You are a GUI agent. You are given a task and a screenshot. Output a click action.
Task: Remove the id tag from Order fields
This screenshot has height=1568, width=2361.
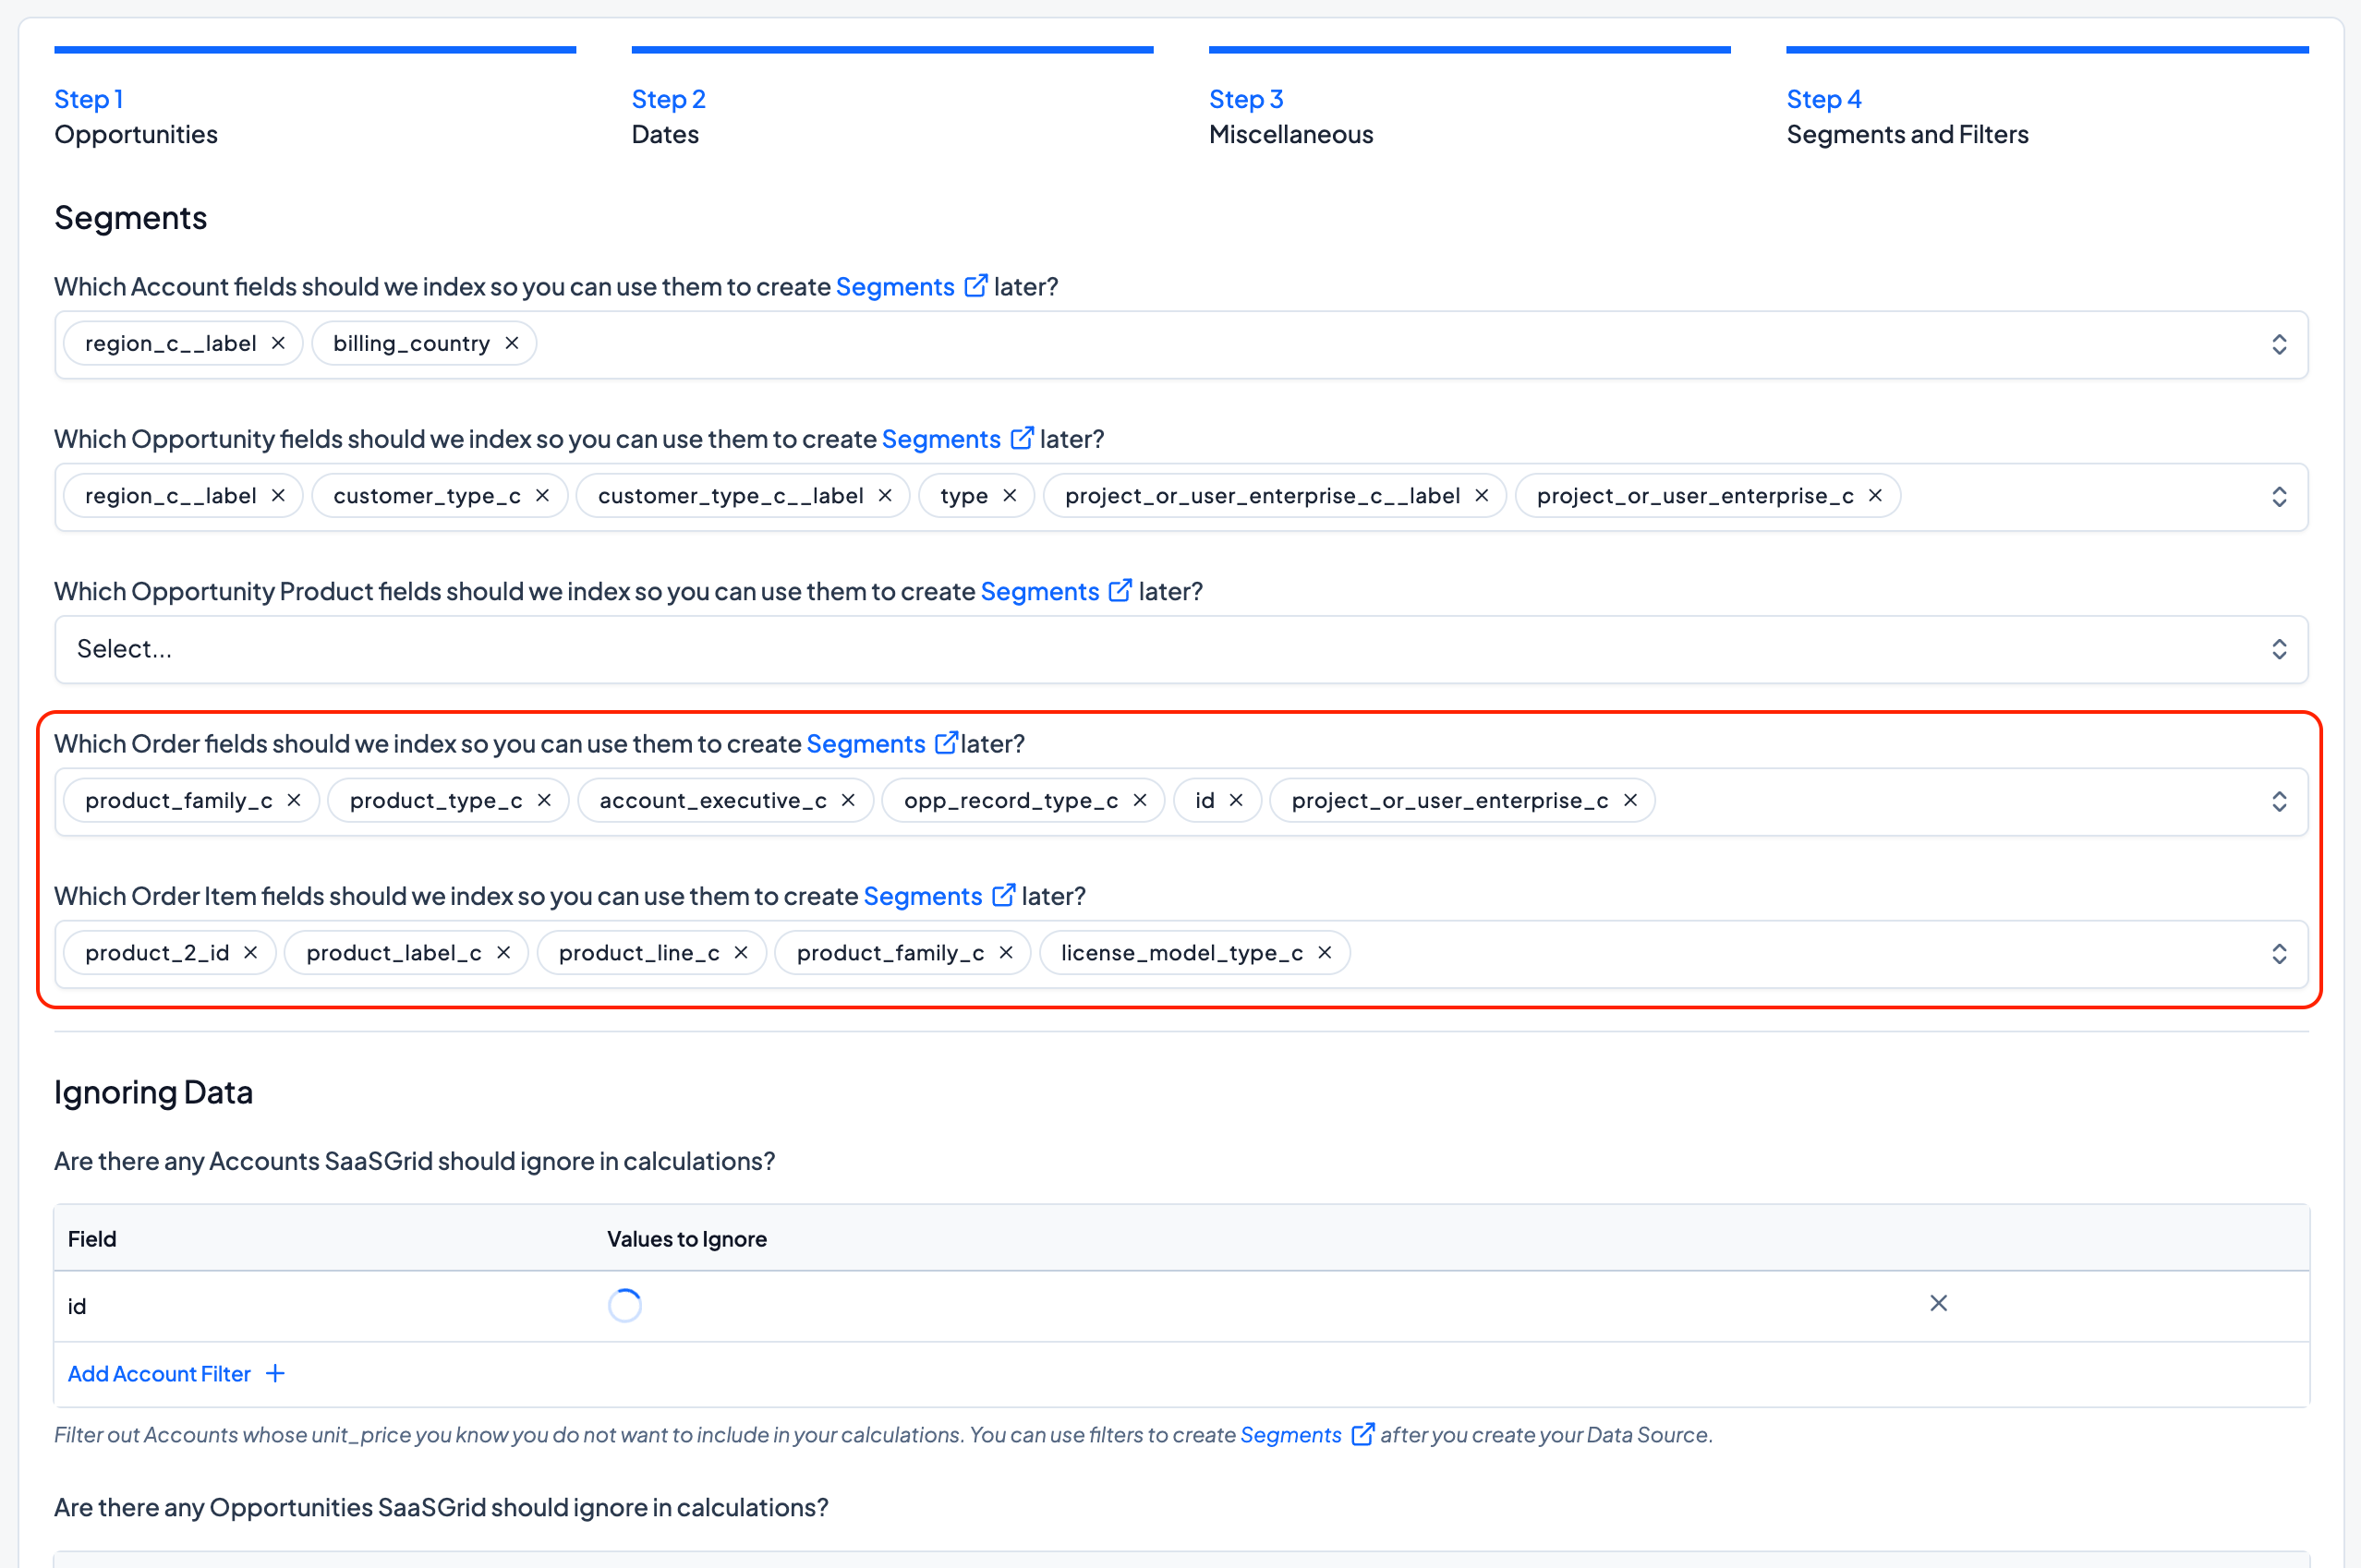(1236, 800)
